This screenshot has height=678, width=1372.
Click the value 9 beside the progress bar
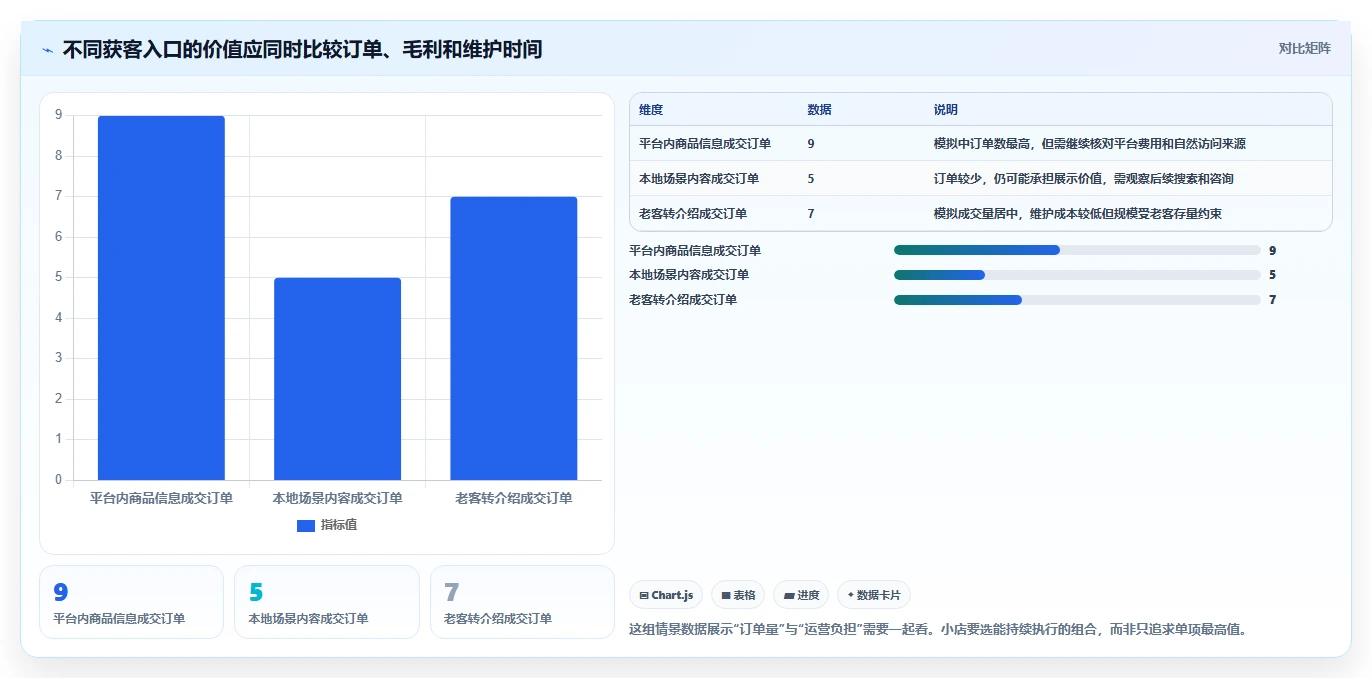click(x=1272, y=250)
